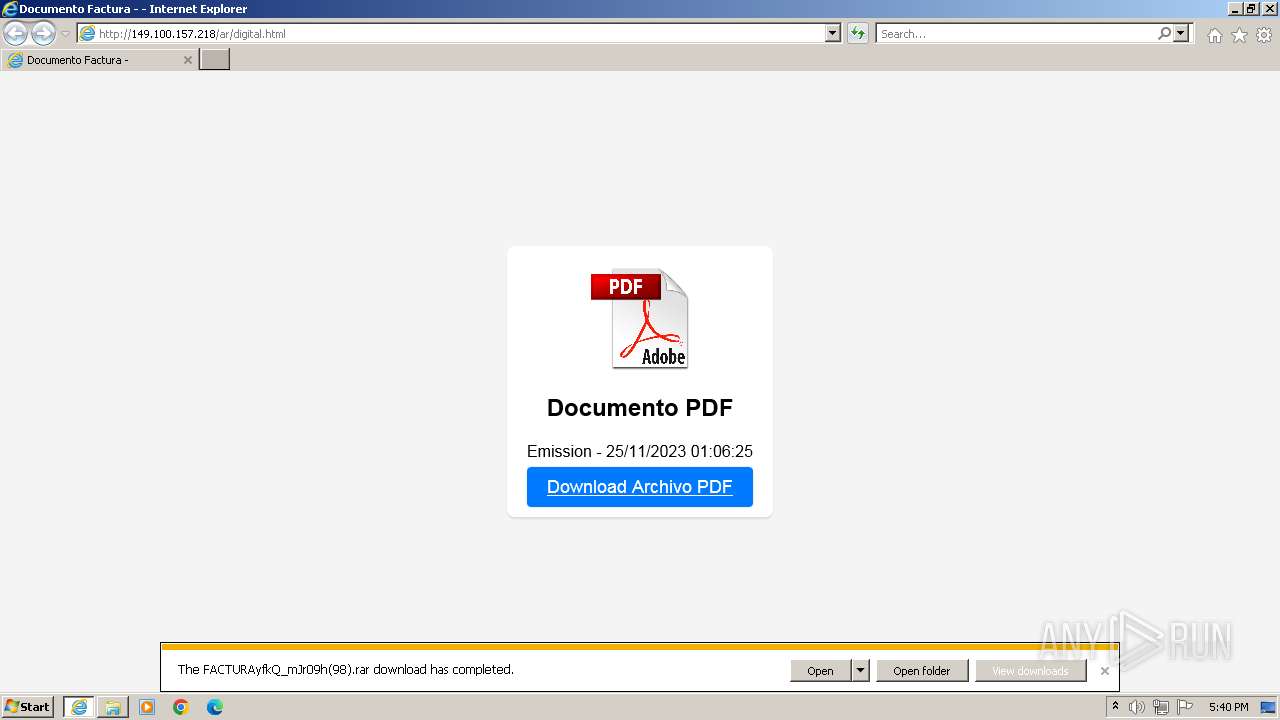Viewport: 1280px width, 720px height.
Task: Click the download completed message text
Action: (346, 670)
